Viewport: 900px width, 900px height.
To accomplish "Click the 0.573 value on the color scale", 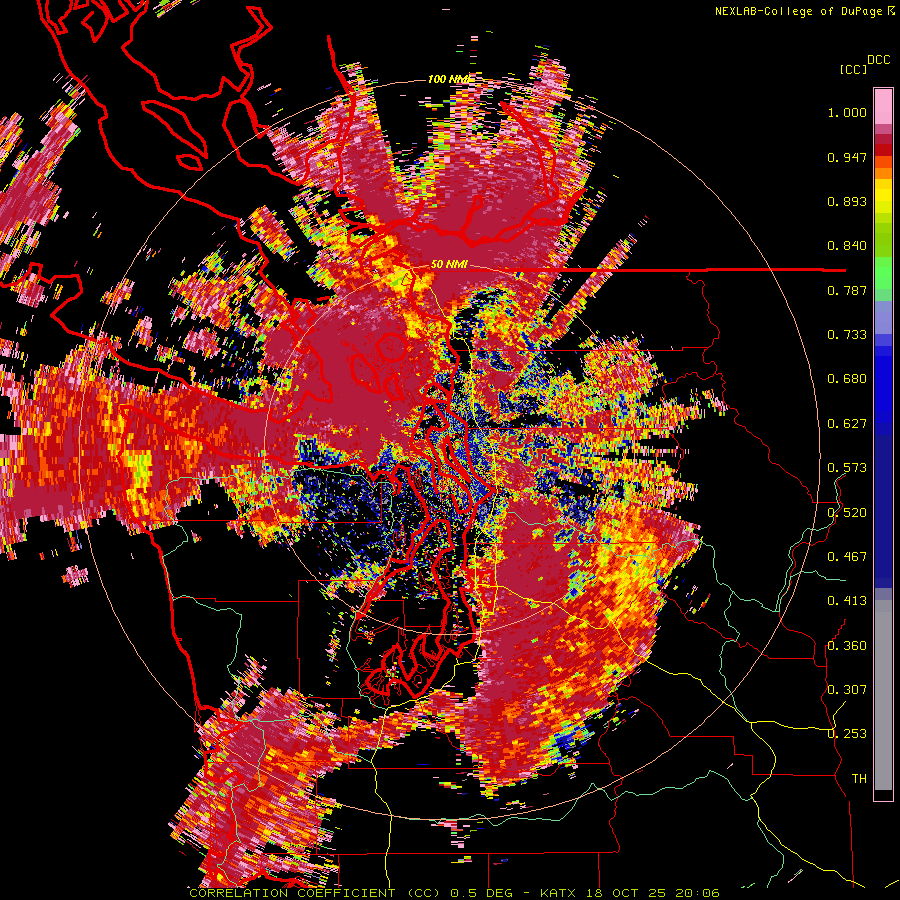I will point(847,468).
